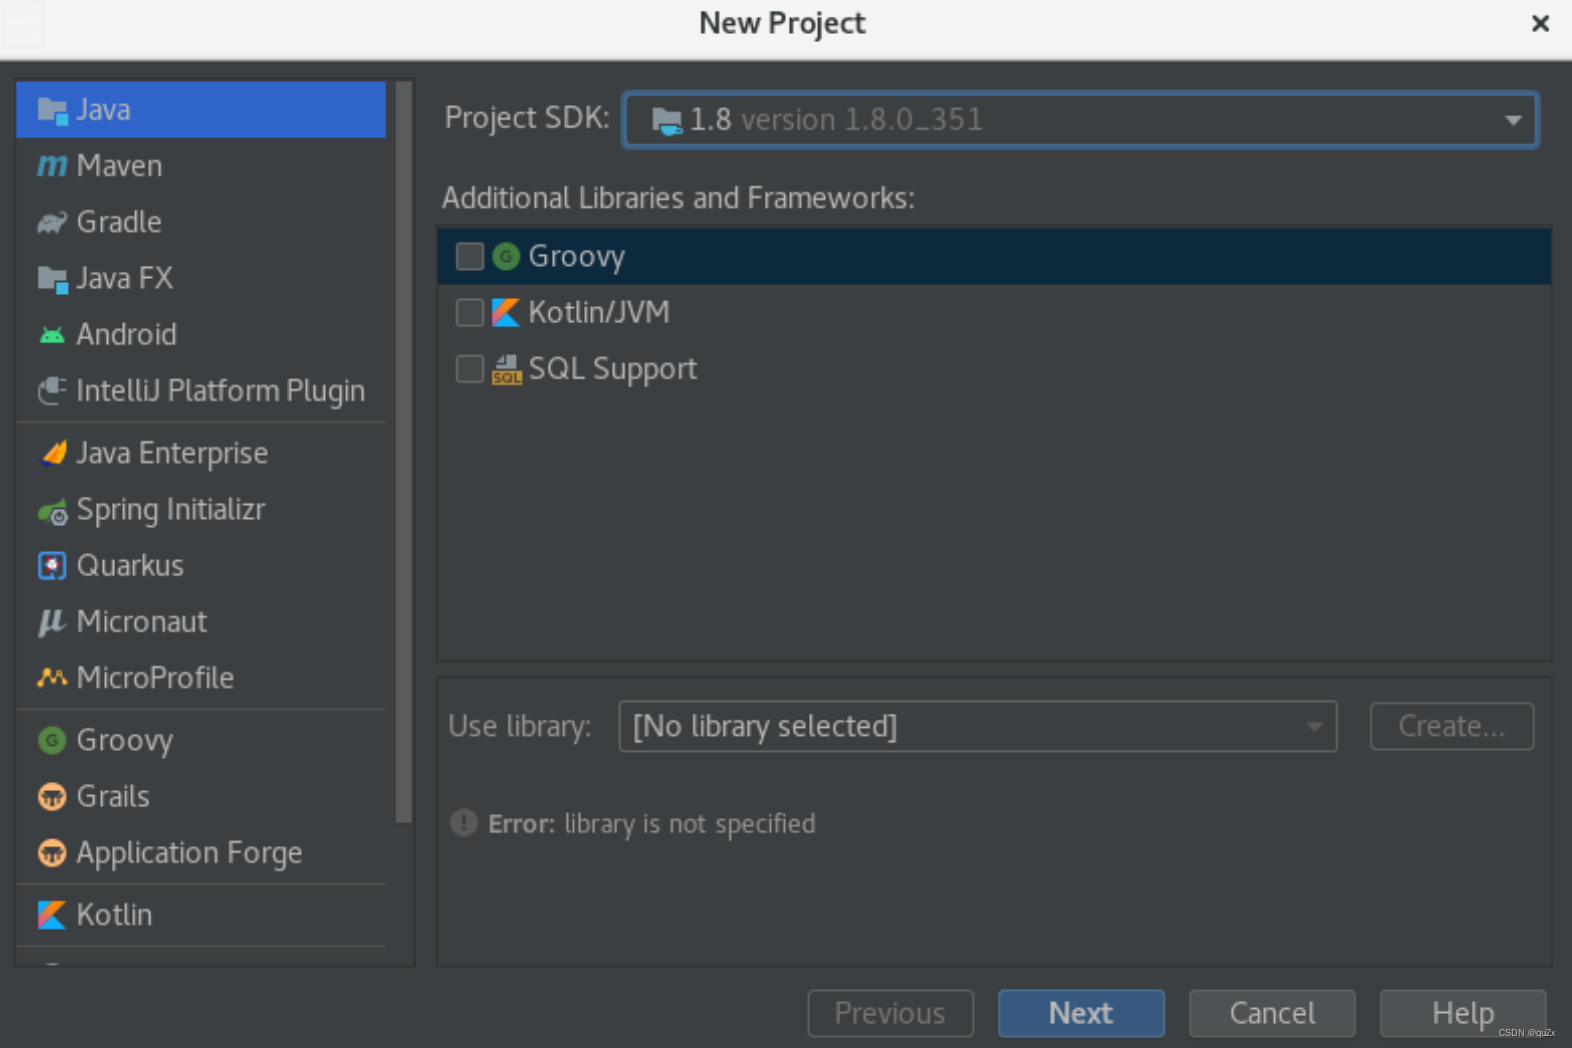Viewport: 1572px width, 1048px height.
Task: Click the Kotlin/JVM logo in frameworks list
Action: pyautogui.click(x=506, y=313)
